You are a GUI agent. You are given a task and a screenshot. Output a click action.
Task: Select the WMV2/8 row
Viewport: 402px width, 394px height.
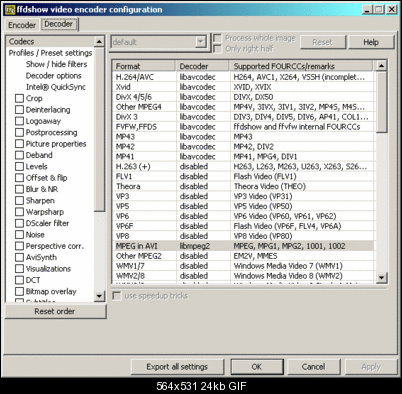coord(243,276)
